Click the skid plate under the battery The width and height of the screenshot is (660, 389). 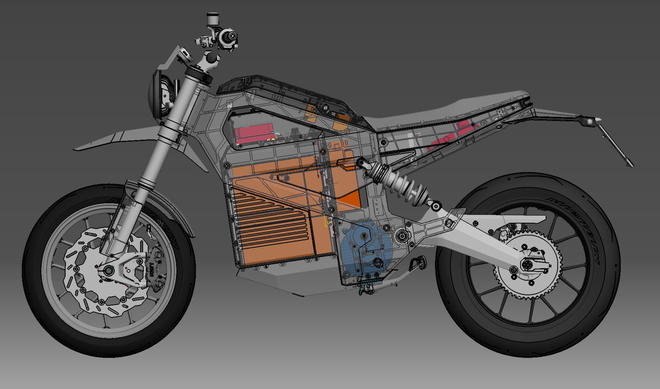click(290, 281)
